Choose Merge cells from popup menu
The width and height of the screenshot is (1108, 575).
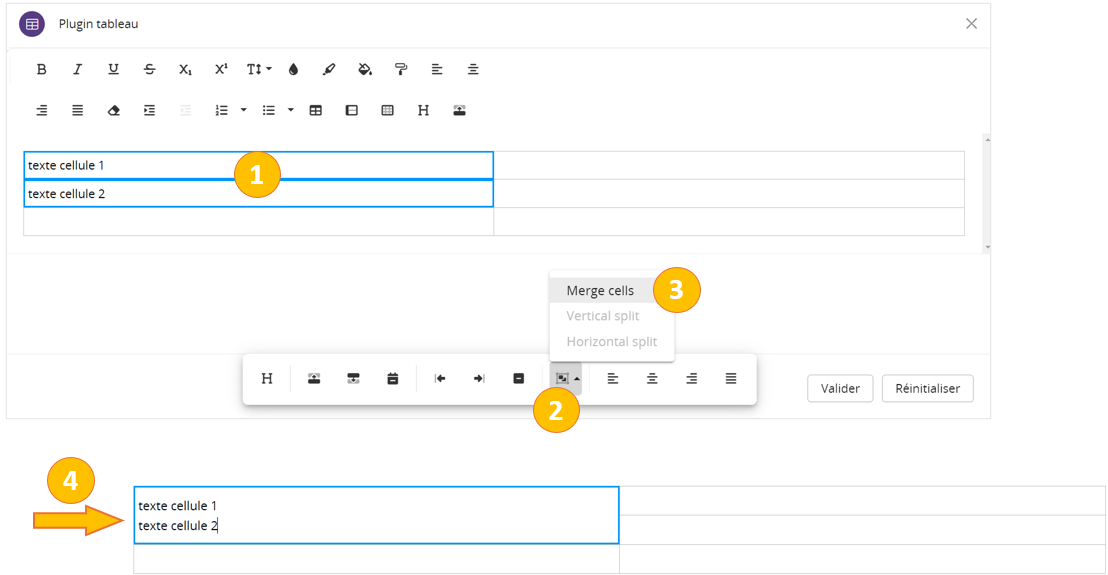[600, 290]
